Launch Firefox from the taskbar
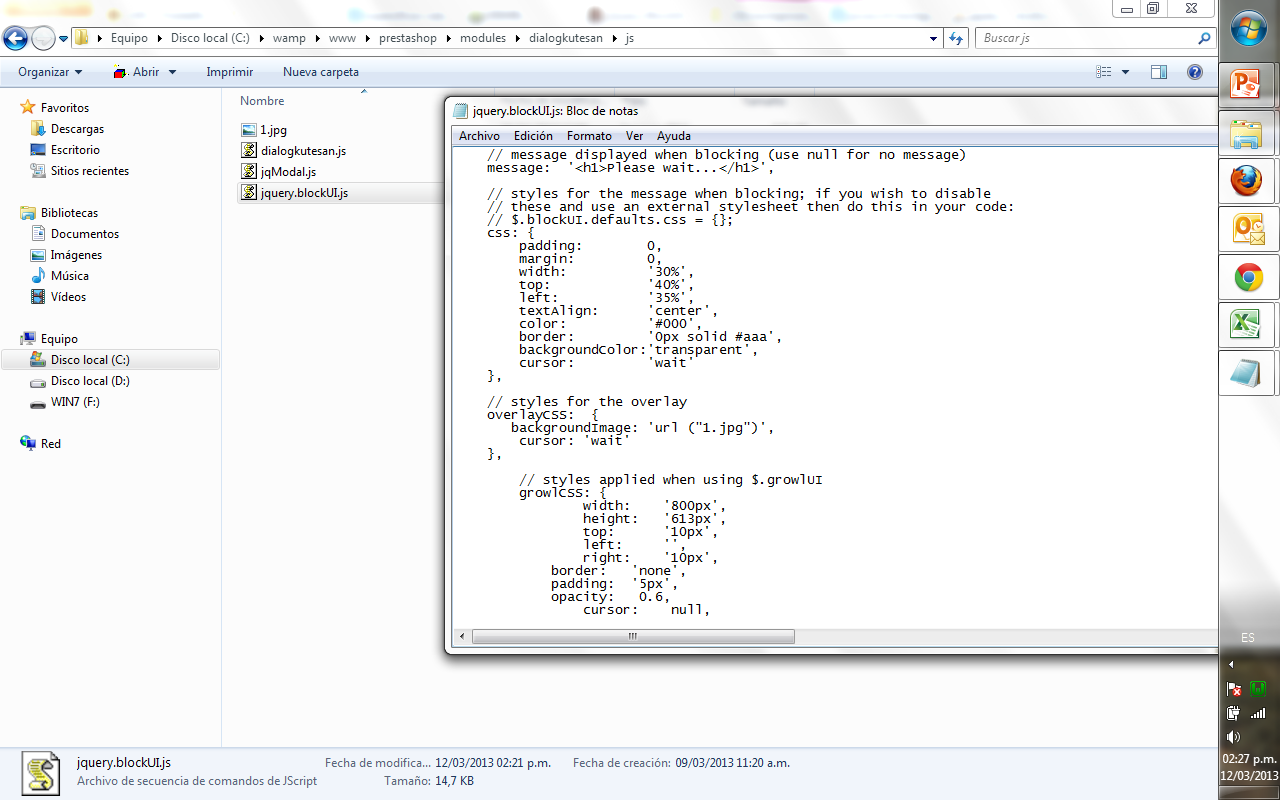 coord(1247,182)
